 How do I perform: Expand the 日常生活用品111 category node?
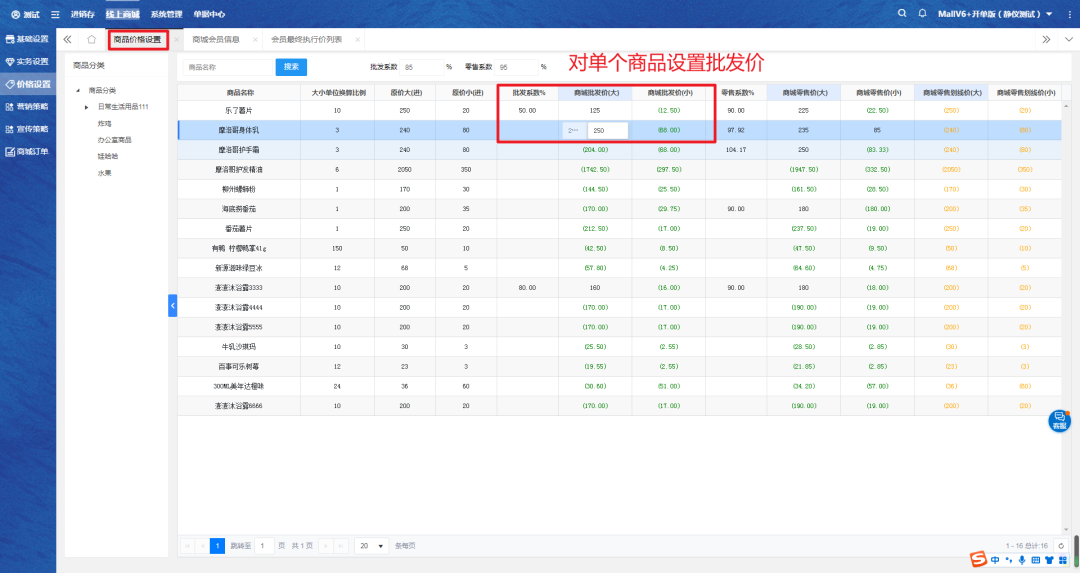coord(87,107)
